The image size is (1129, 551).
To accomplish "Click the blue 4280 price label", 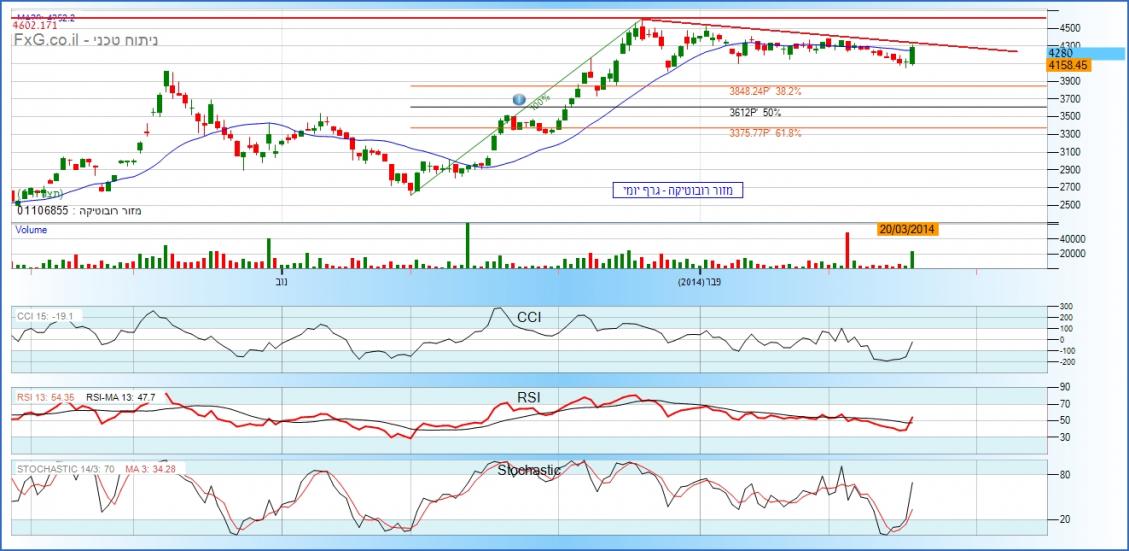I will click(x=1060, y=52).
